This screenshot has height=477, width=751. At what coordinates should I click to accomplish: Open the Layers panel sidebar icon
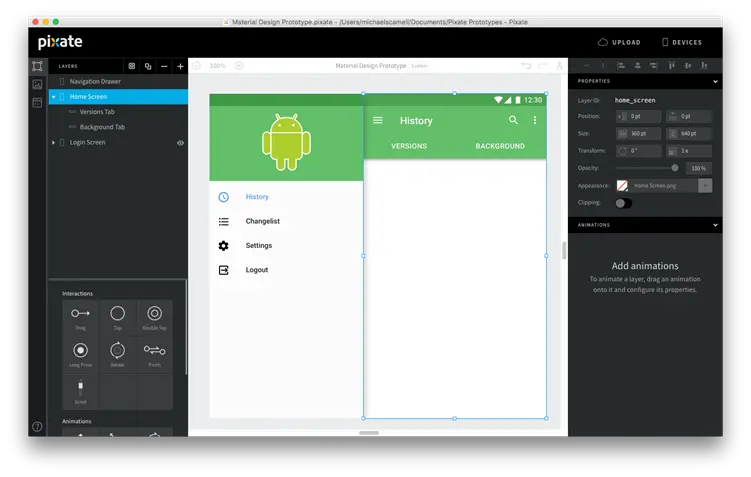pyautogui.click(x=37, y=66)
